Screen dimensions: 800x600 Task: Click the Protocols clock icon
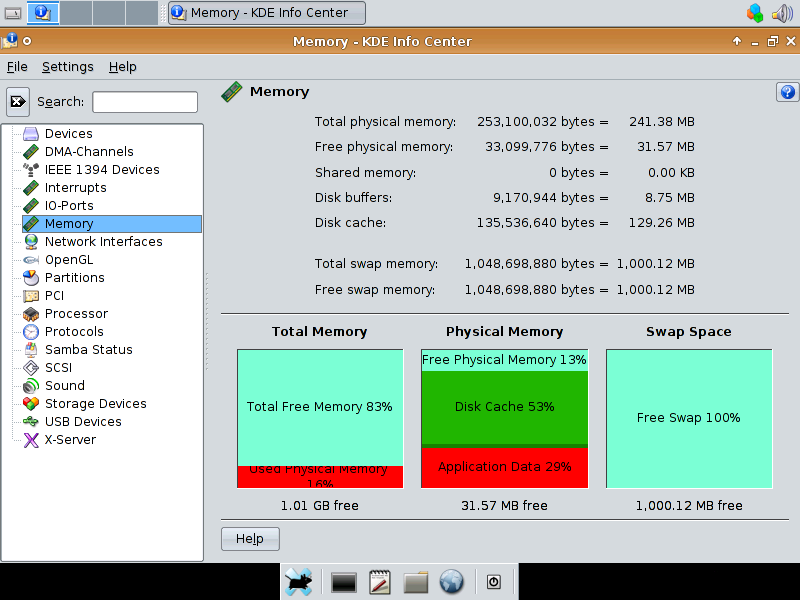coord(31,332)
